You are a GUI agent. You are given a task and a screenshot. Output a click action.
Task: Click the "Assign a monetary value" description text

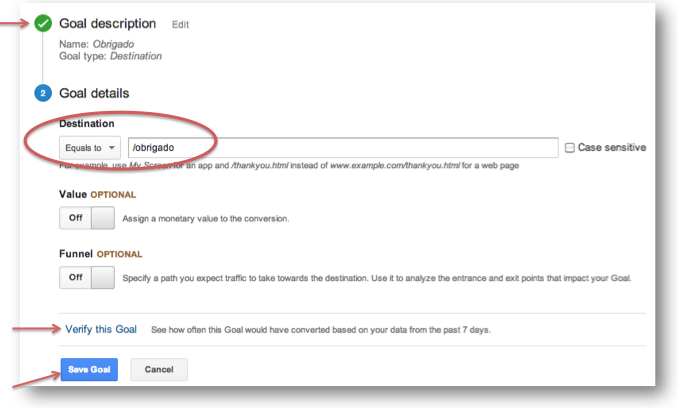click(205, 218)
